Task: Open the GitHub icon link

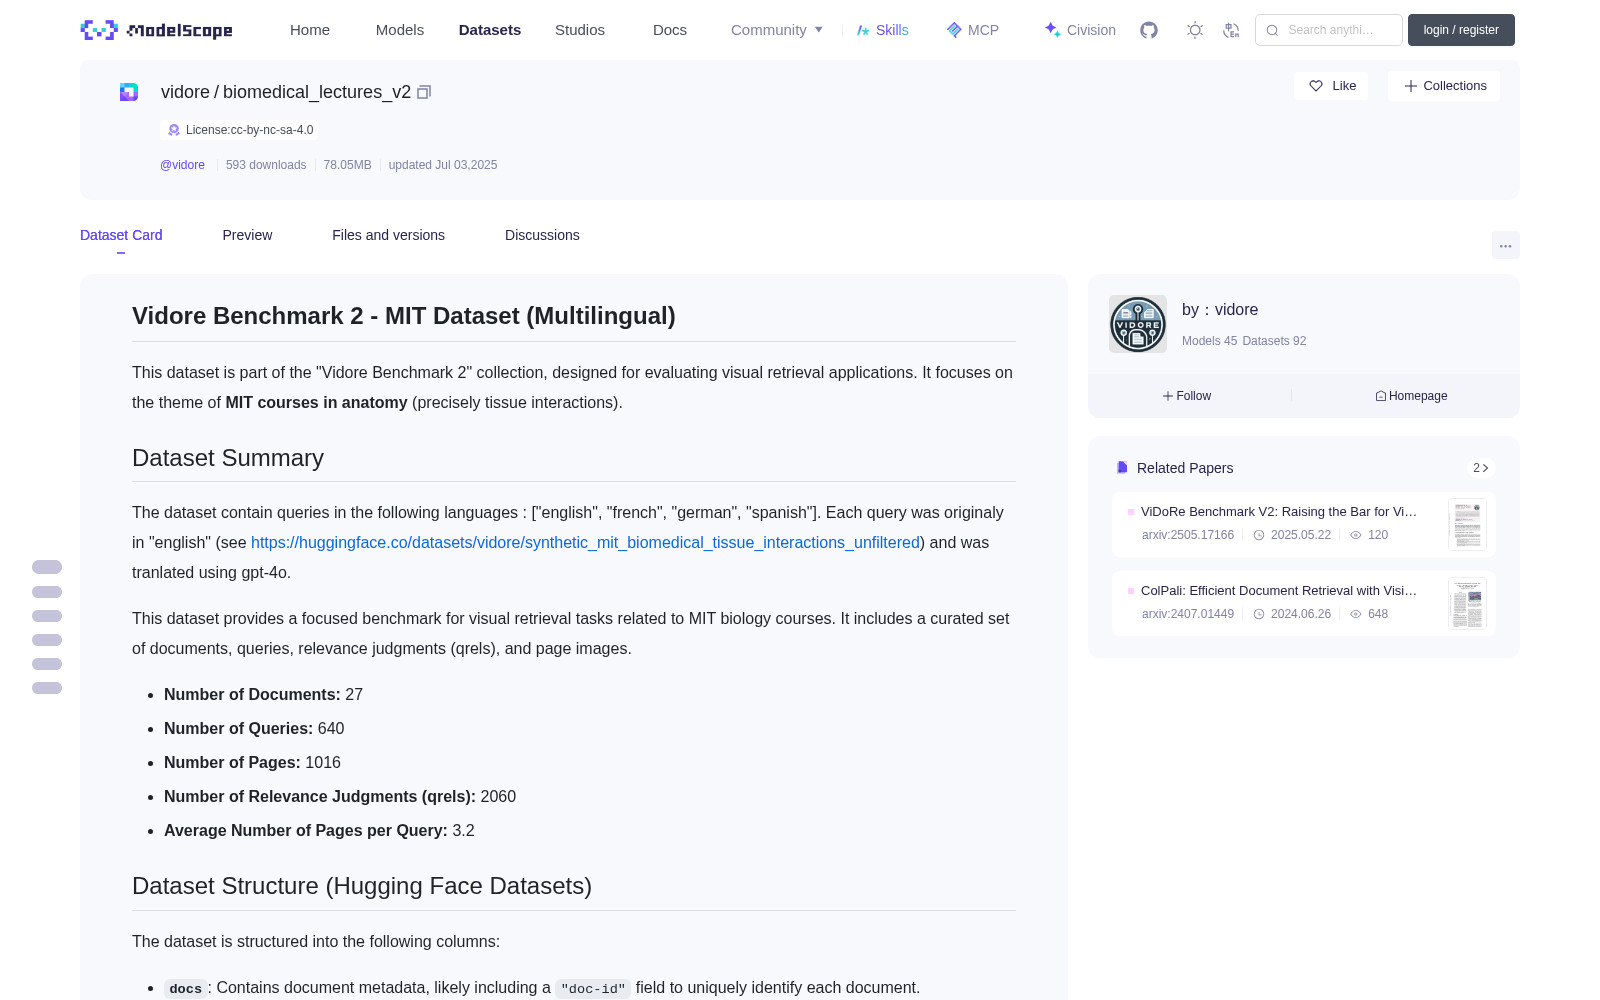Action: (x=1149, y=30)
